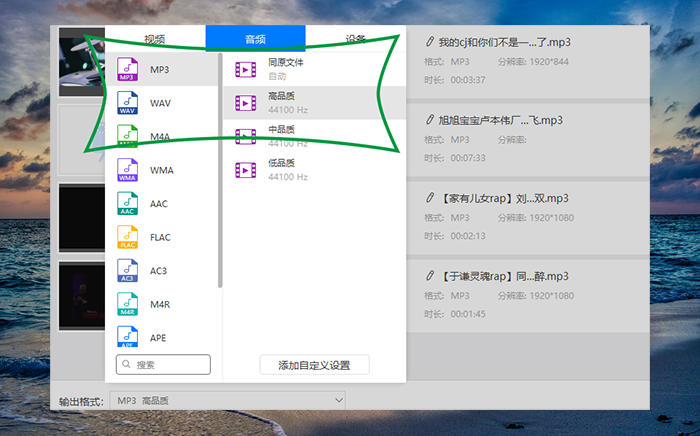
Task: Select the MP3 format icon
Action: [127, 69]
